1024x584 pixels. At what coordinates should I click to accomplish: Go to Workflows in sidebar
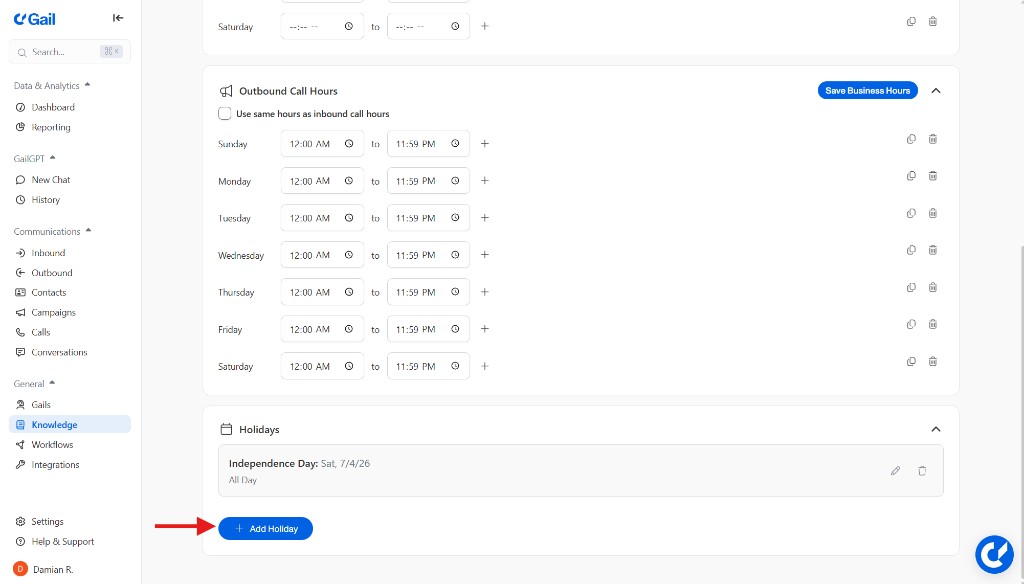click(x=52, y=445)
